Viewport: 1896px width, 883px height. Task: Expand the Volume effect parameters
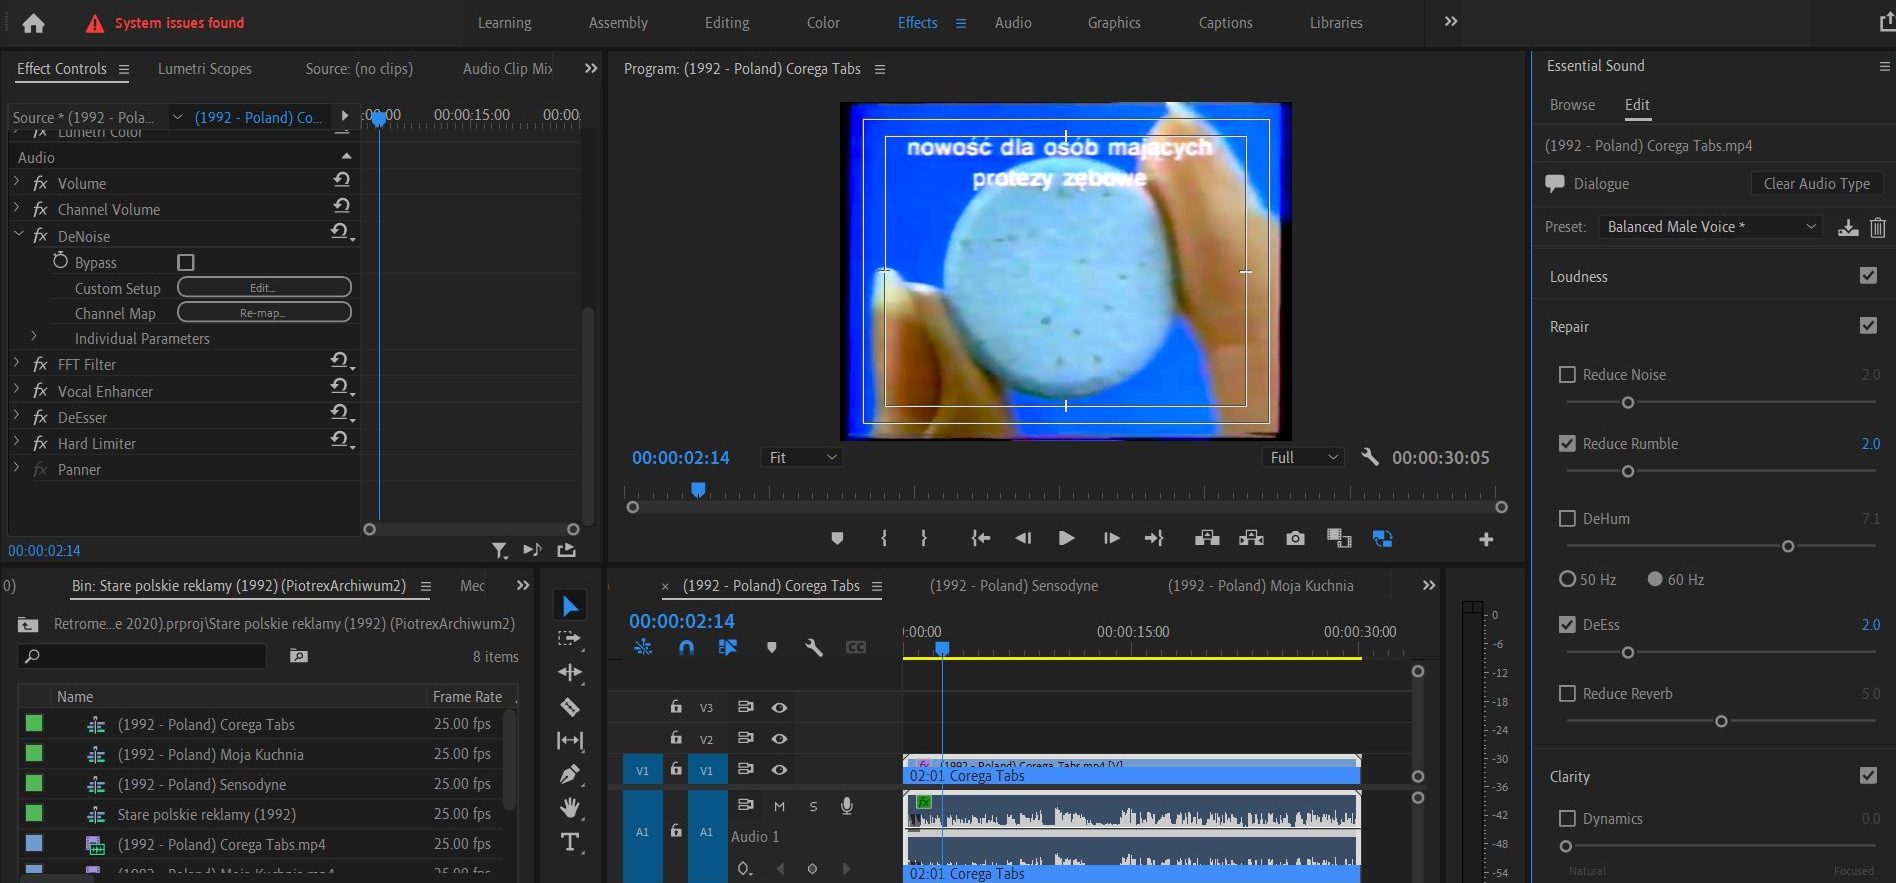pyautogui.click(x=17, y=182)
